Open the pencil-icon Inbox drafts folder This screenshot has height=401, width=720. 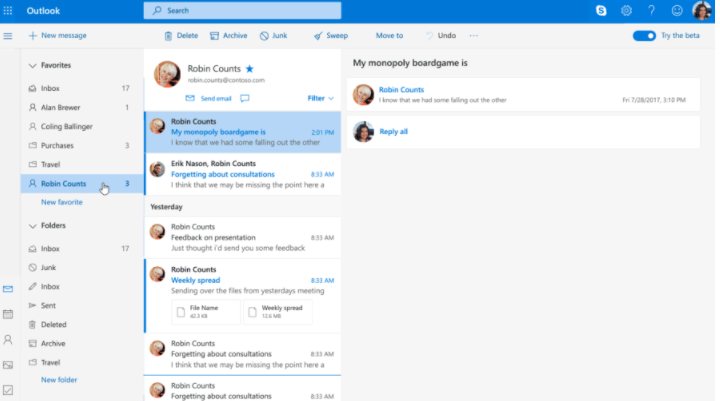tap(82, 287)
